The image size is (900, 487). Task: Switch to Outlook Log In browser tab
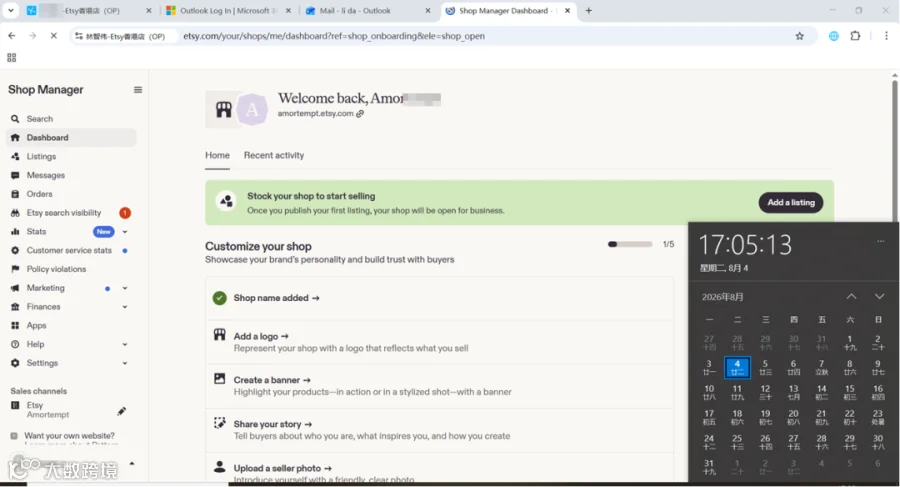228,11
